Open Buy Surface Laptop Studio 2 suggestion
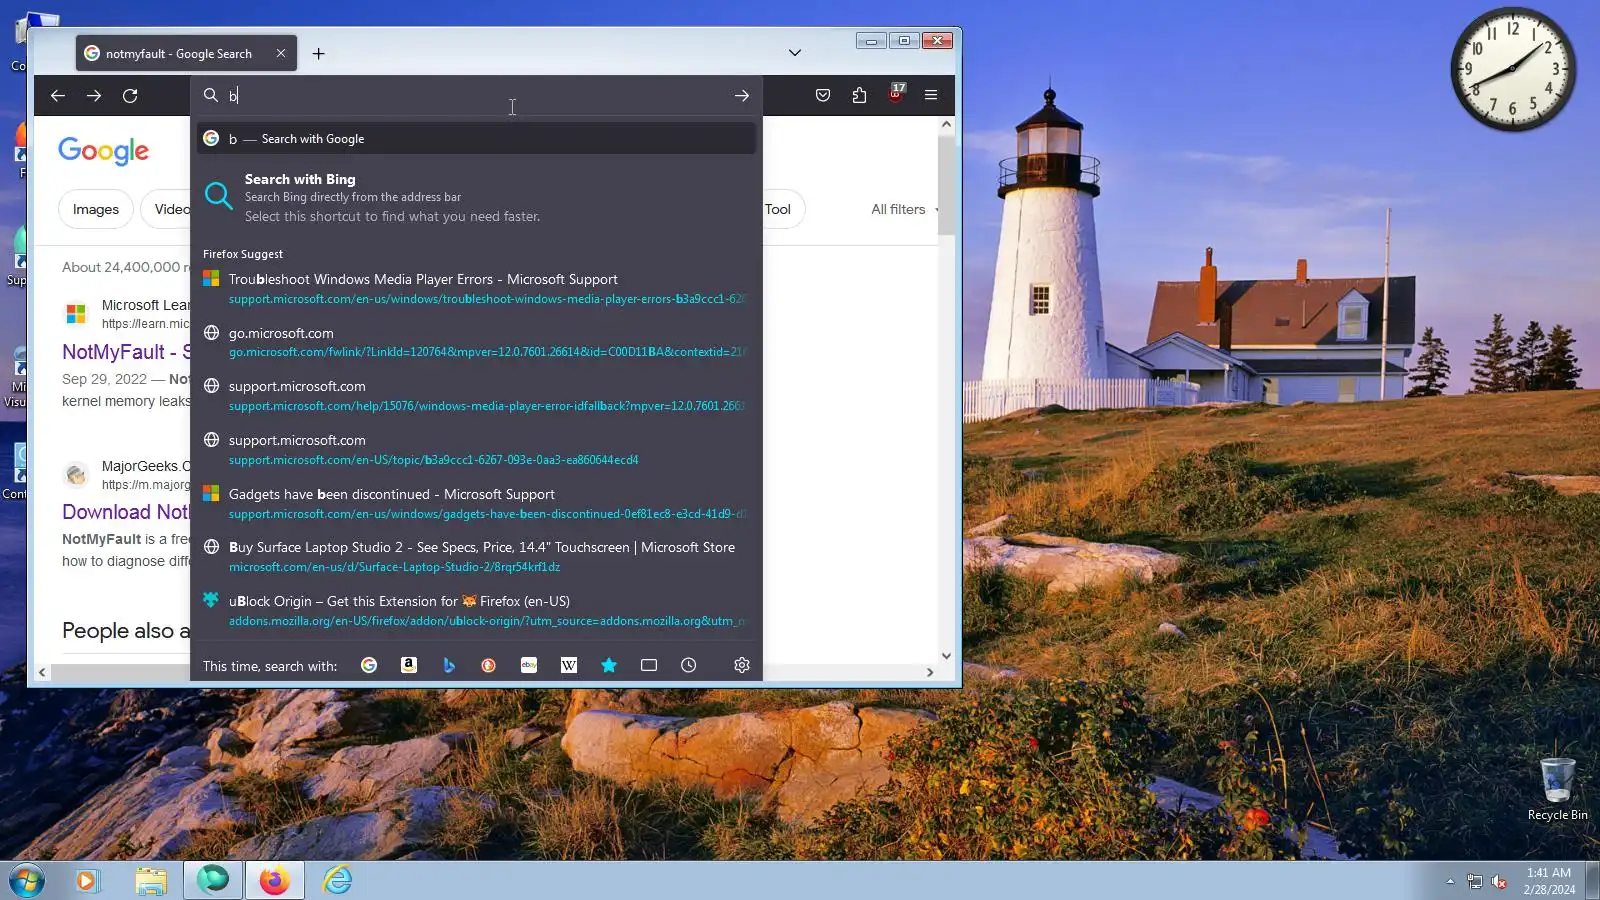1600x900 pixels. pyautogui.click(x=476, y=557)
